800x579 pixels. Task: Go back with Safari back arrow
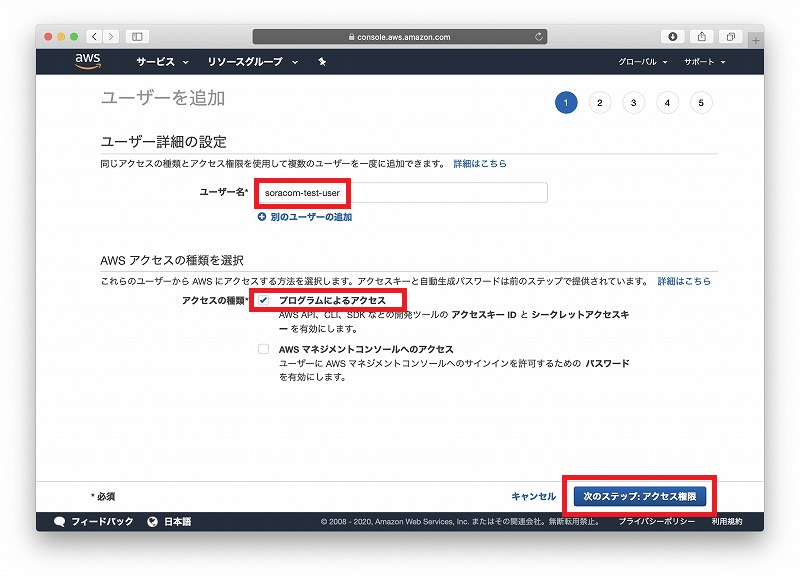pos(94,36)
